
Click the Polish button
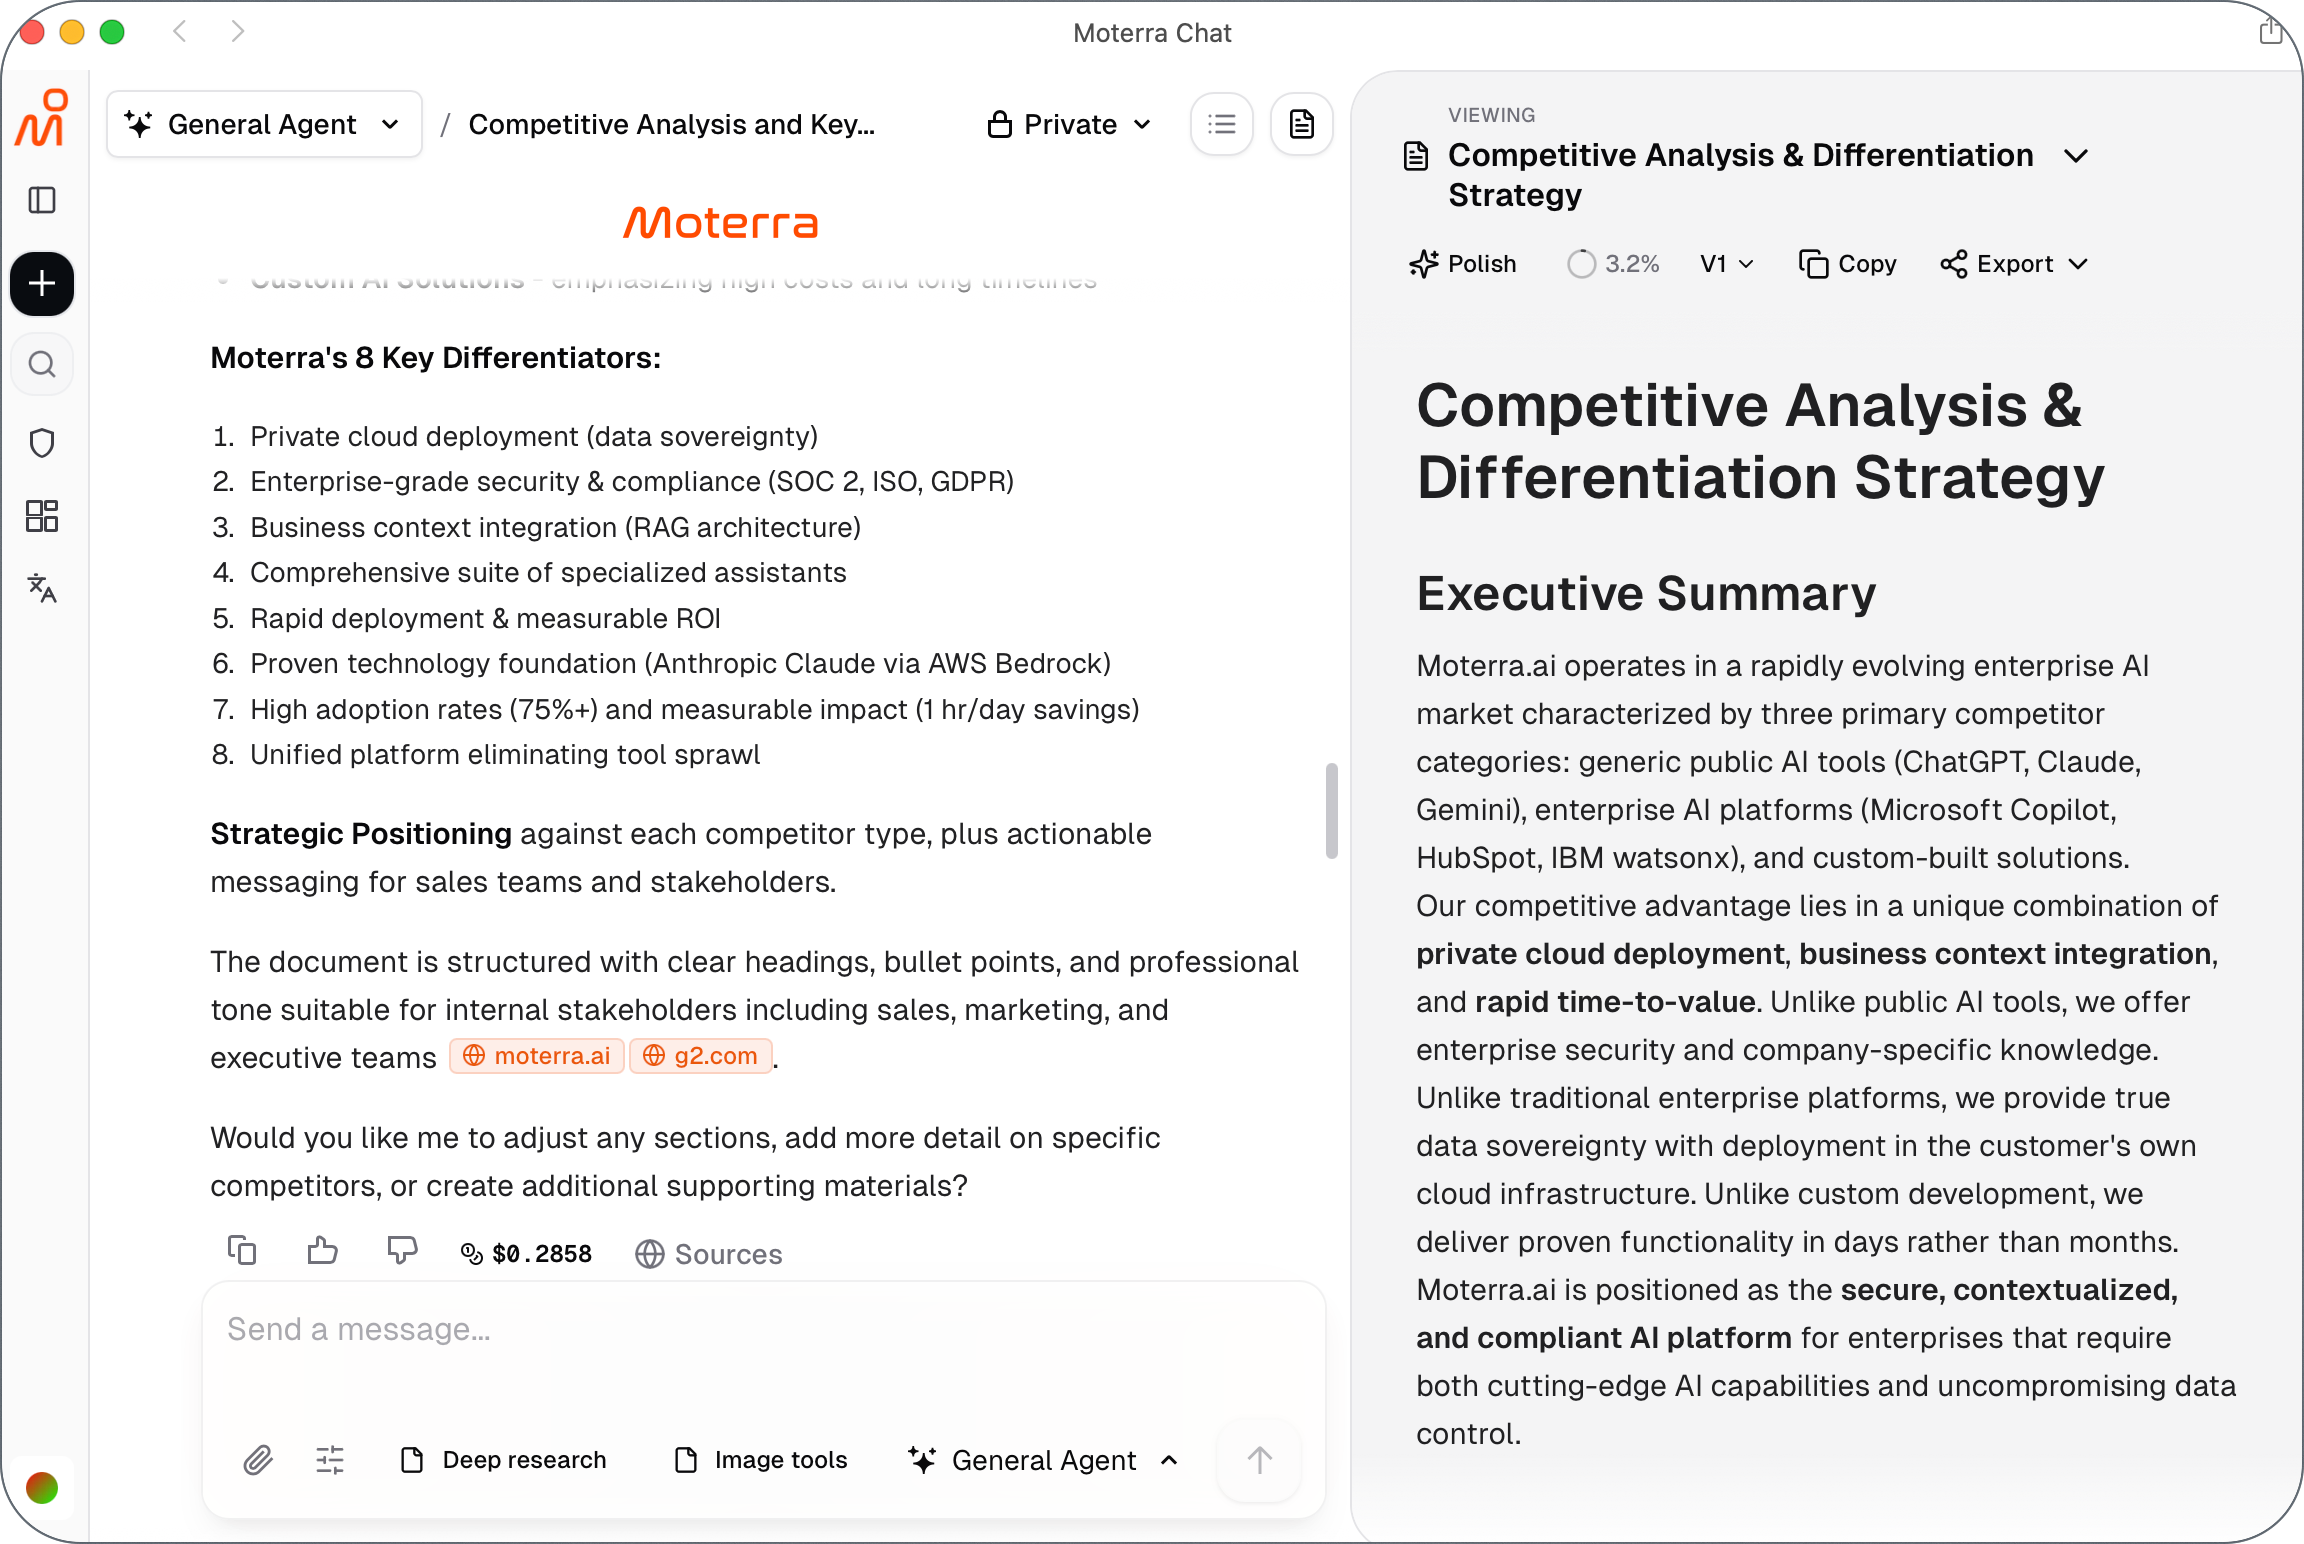pos(1463,264)
